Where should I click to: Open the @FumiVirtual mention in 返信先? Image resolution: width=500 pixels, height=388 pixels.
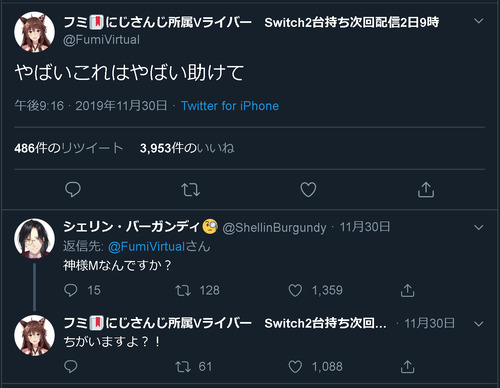click(x=146, y=247)
